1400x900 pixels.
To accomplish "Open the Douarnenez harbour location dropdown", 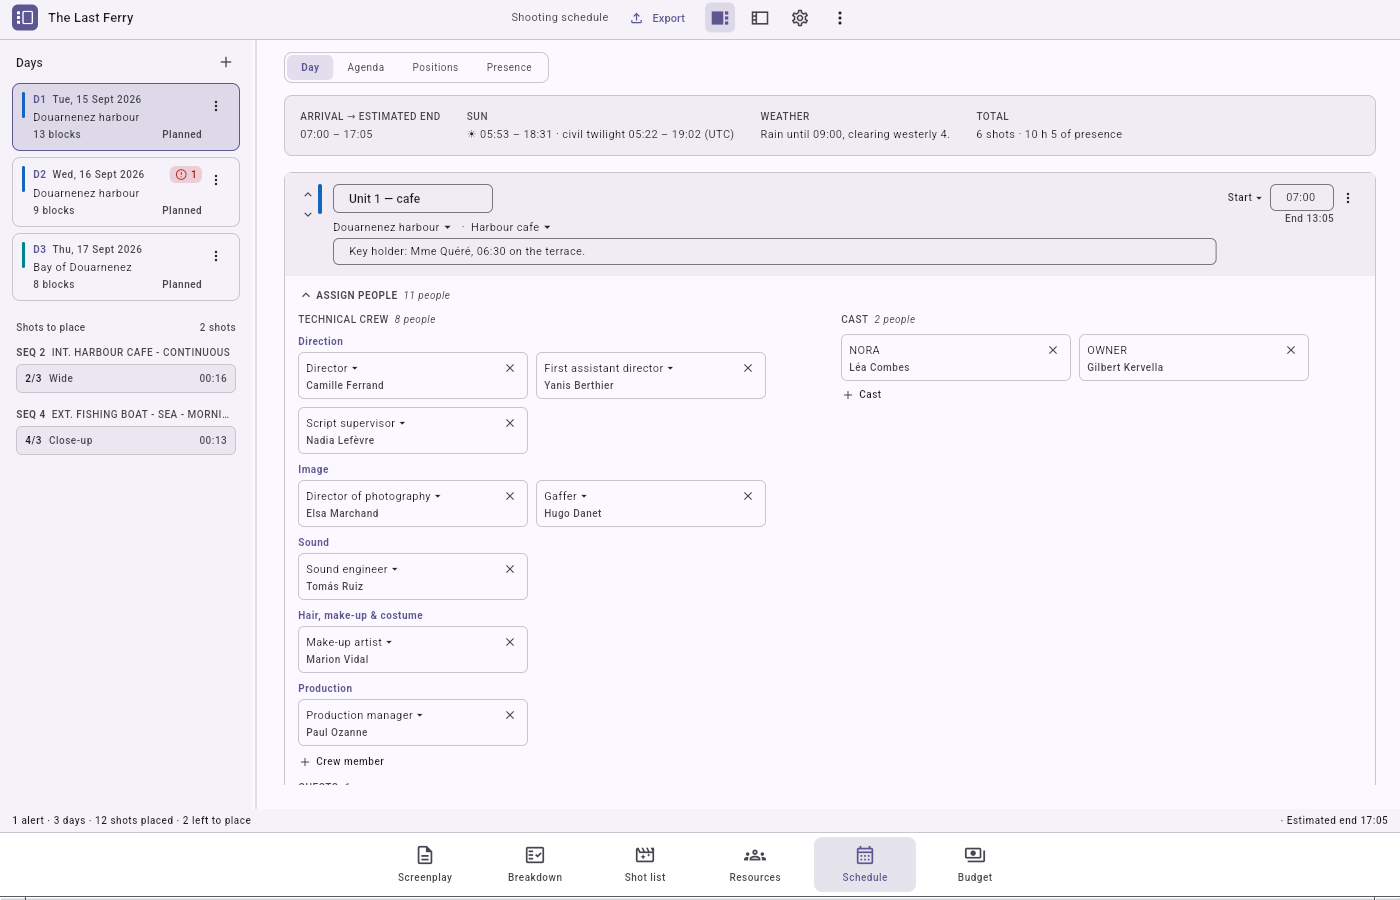I will click(392, 227).
